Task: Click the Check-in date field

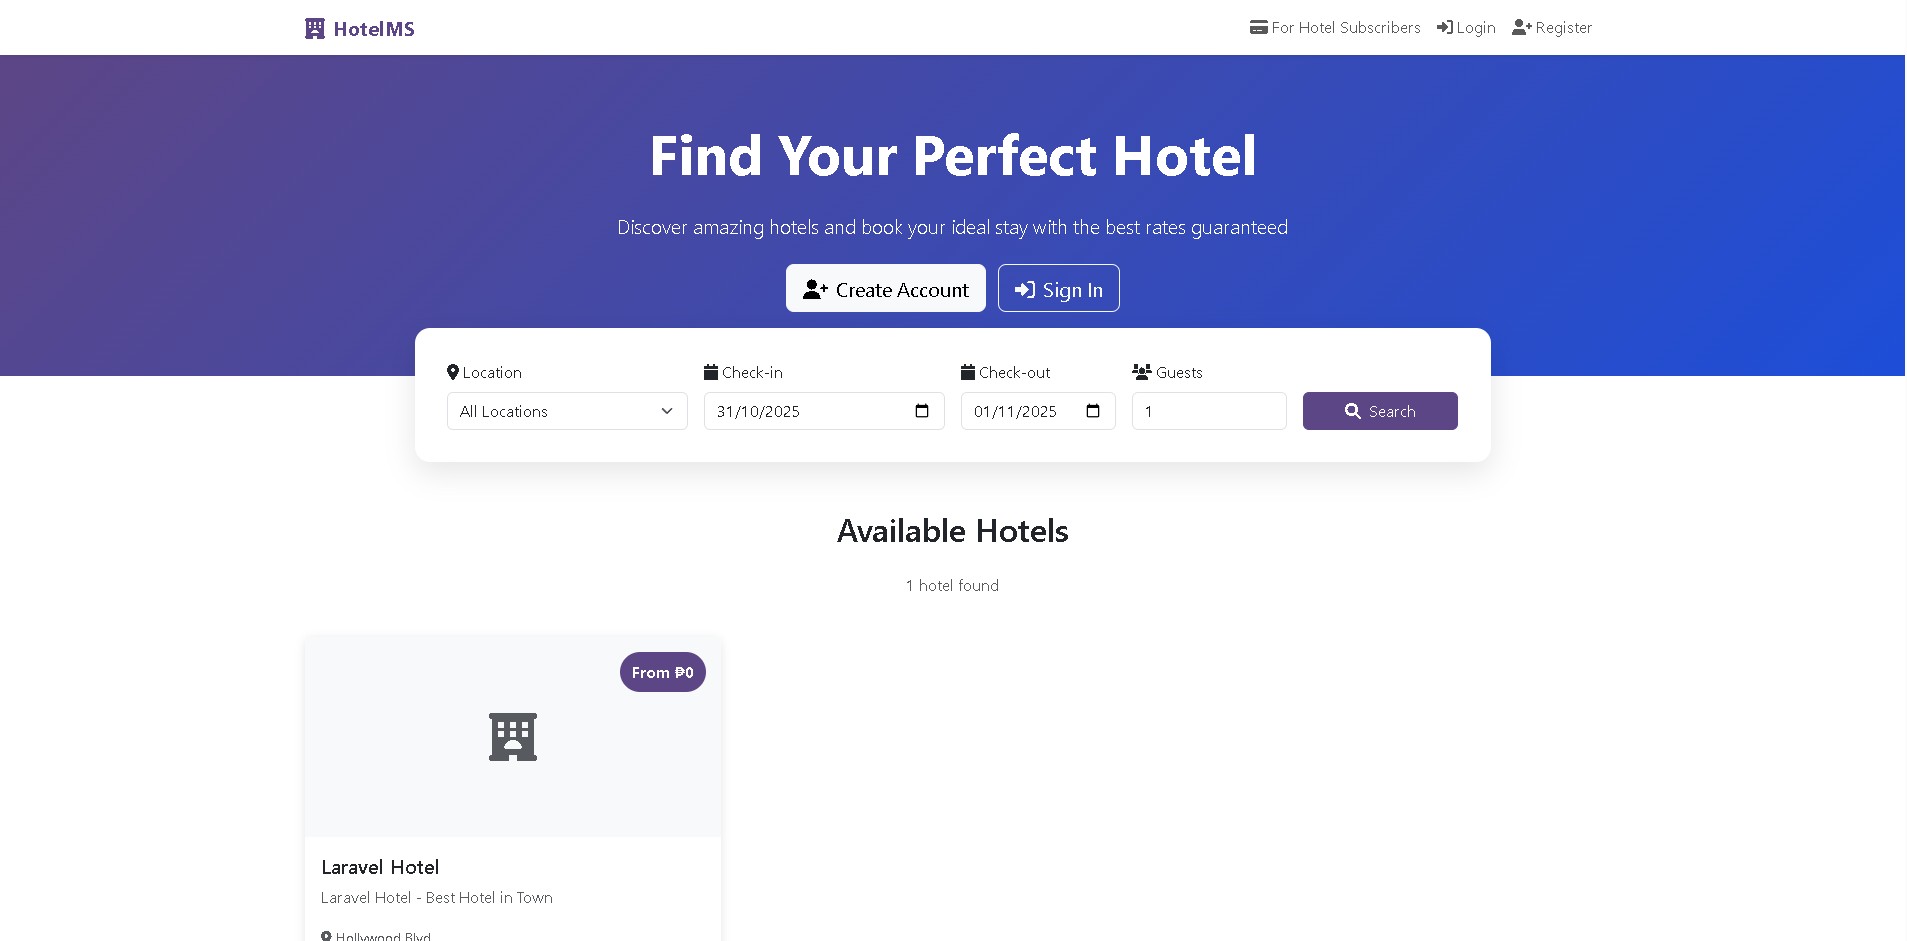Action: [x=800, y=411]
